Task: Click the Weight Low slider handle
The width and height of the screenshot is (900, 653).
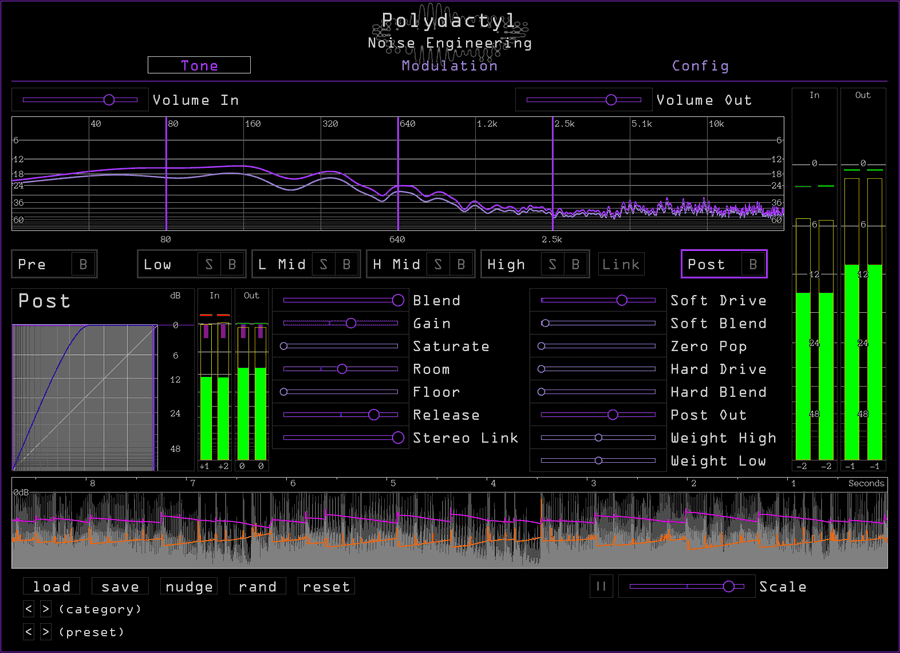Action: (x=598, y=461)
